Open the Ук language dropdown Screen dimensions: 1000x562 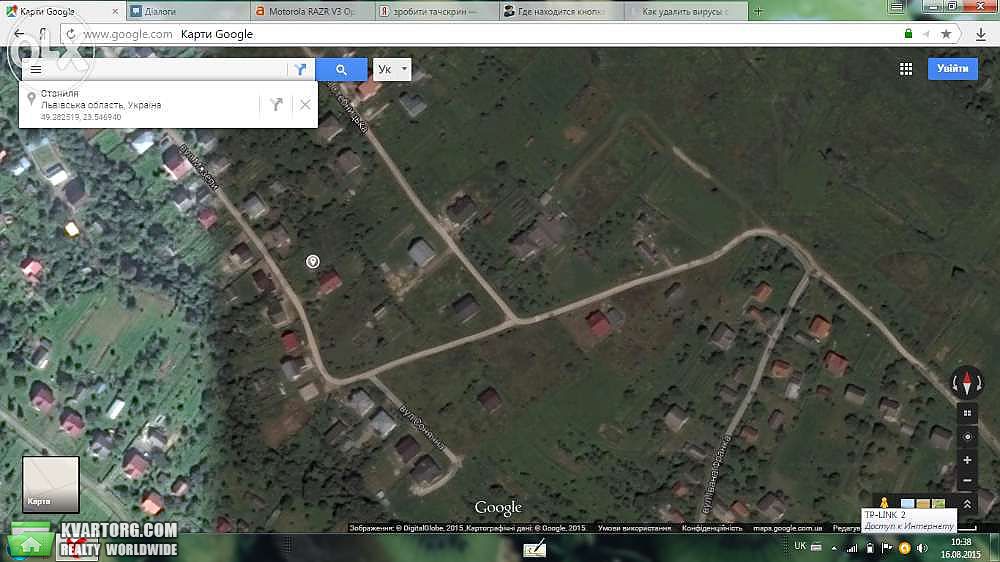[x=392, y=69]
